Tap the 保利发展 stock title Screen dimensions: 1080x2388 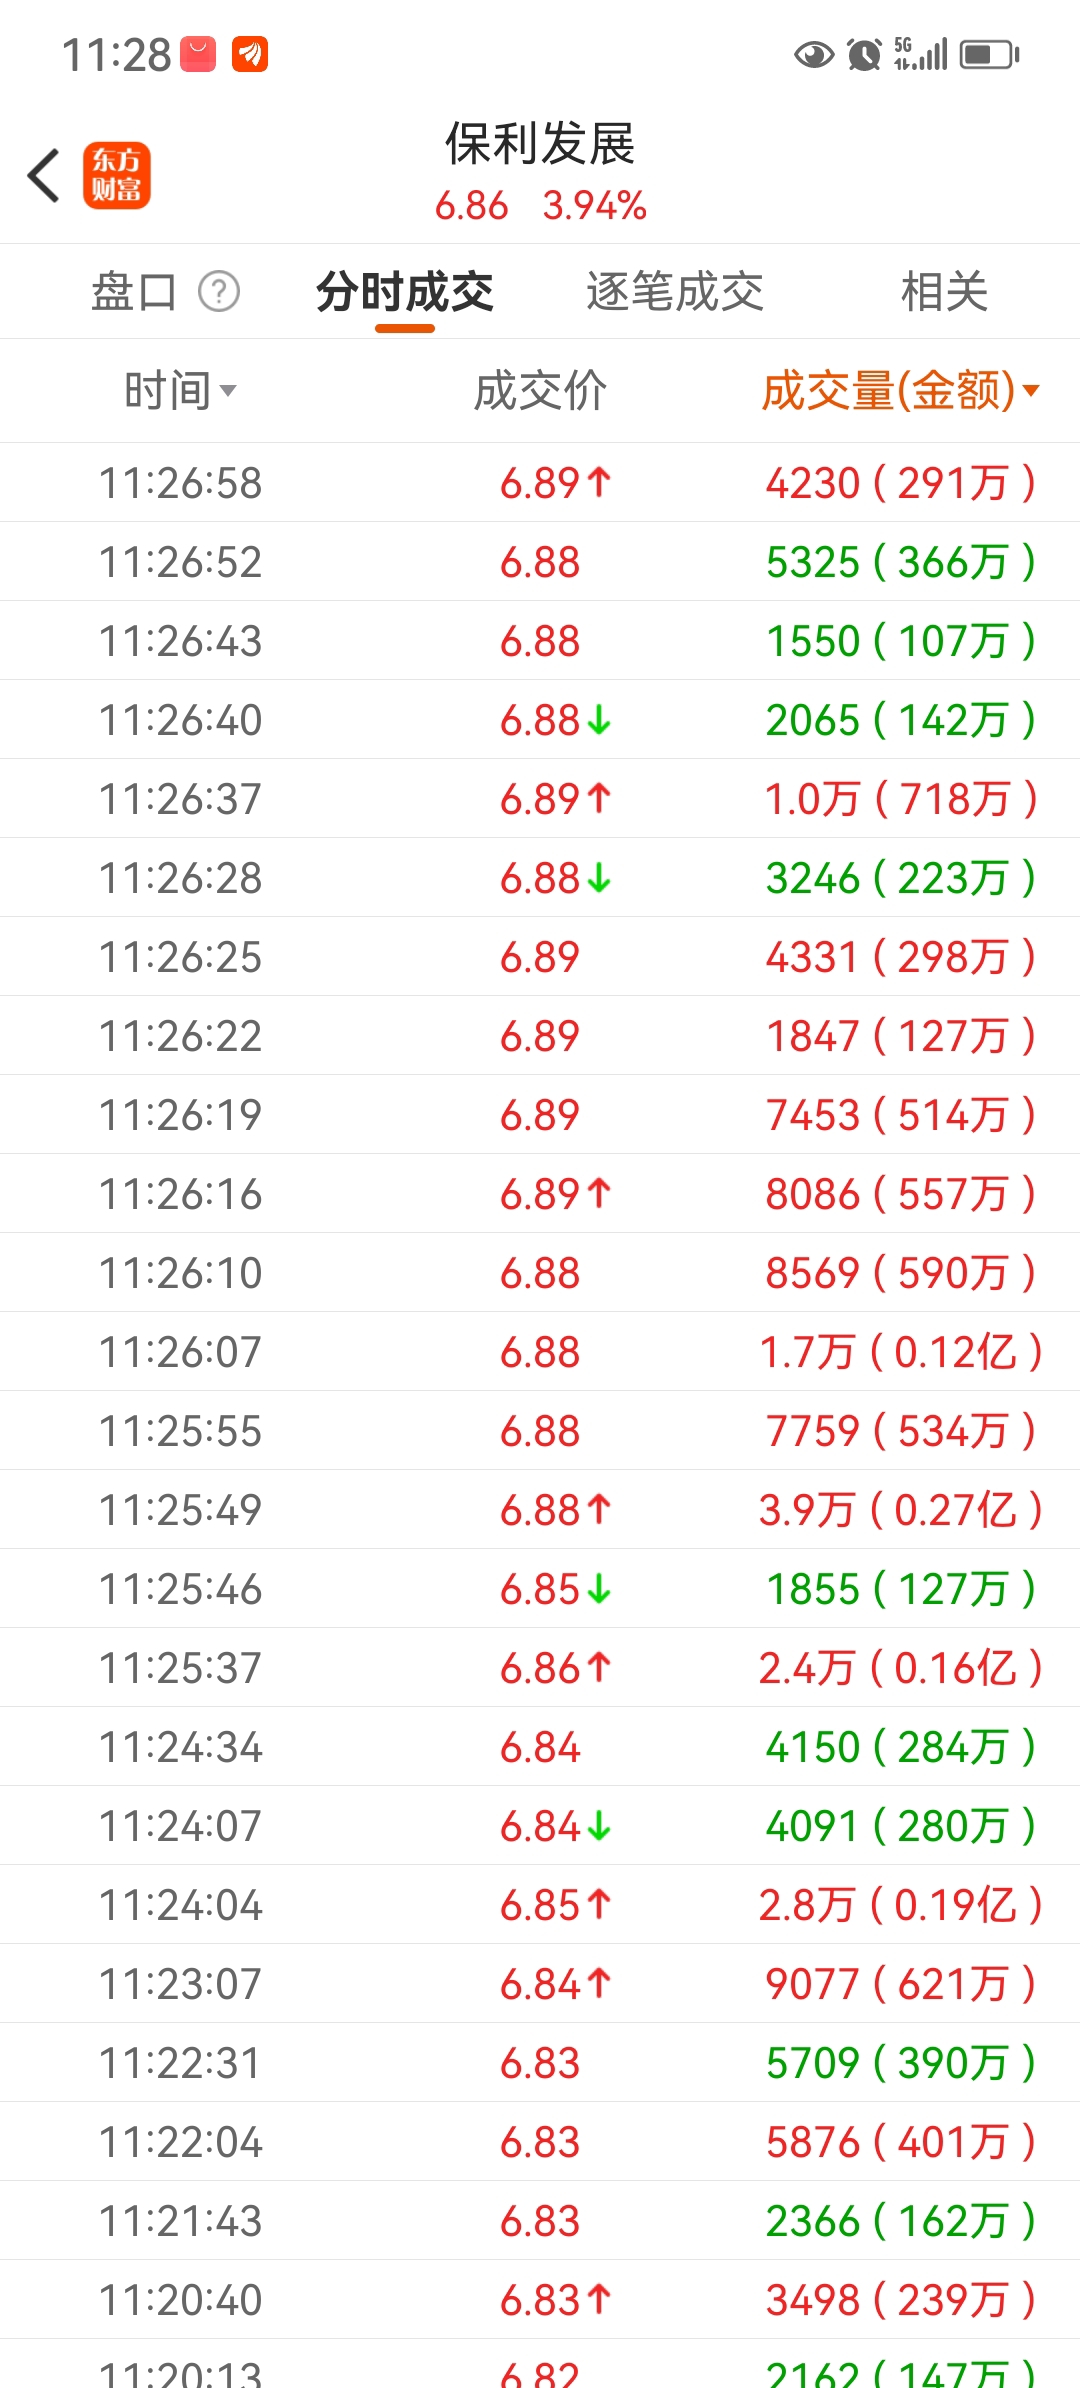(540, 145)
